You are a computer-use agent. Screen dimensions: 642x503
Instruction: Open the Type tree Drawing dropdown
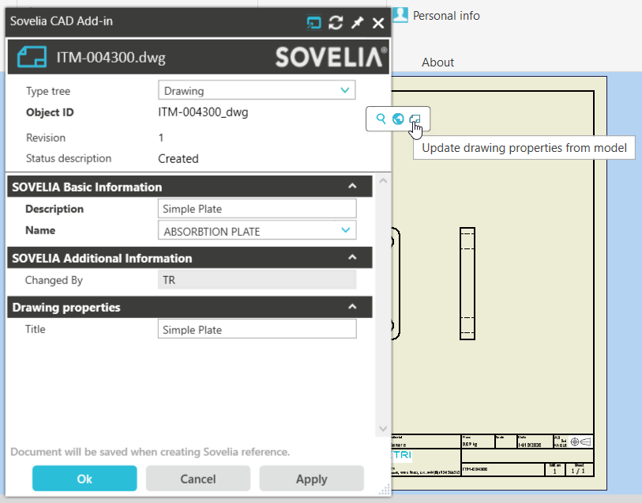click(257, 90)
